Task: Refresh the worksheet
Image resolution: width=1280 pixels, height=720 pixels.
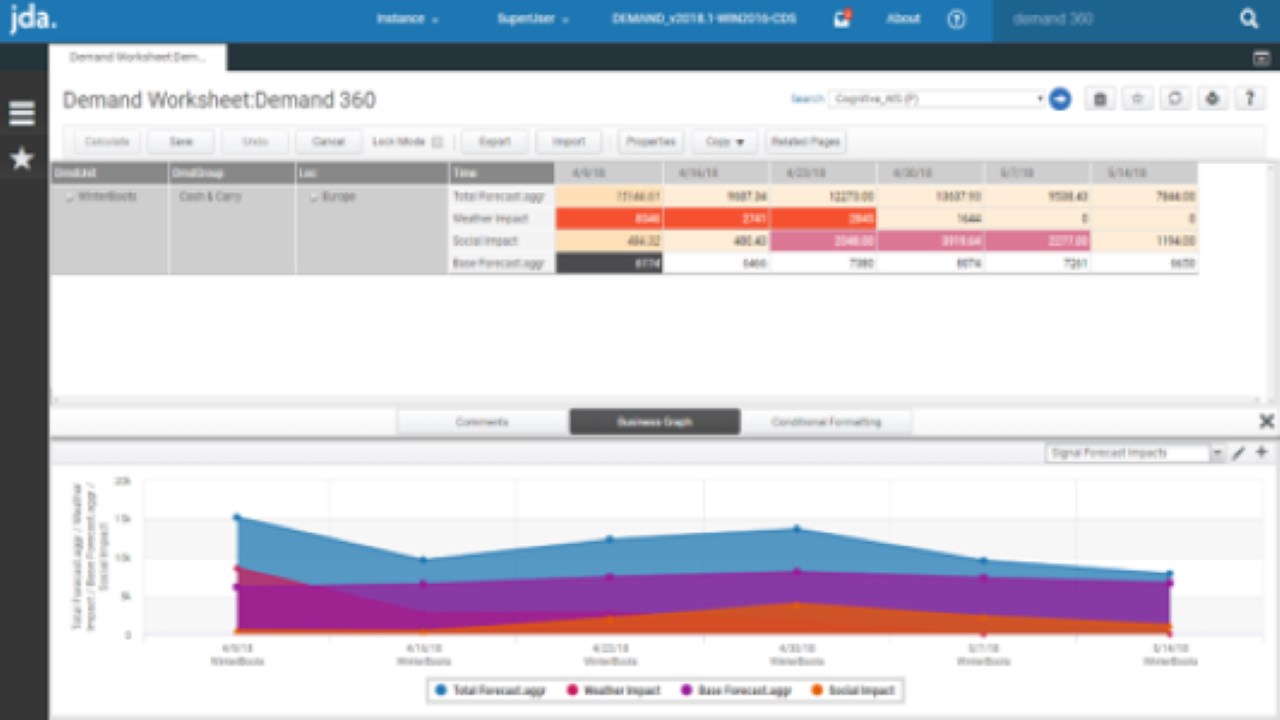Action: pos(1175,99)
